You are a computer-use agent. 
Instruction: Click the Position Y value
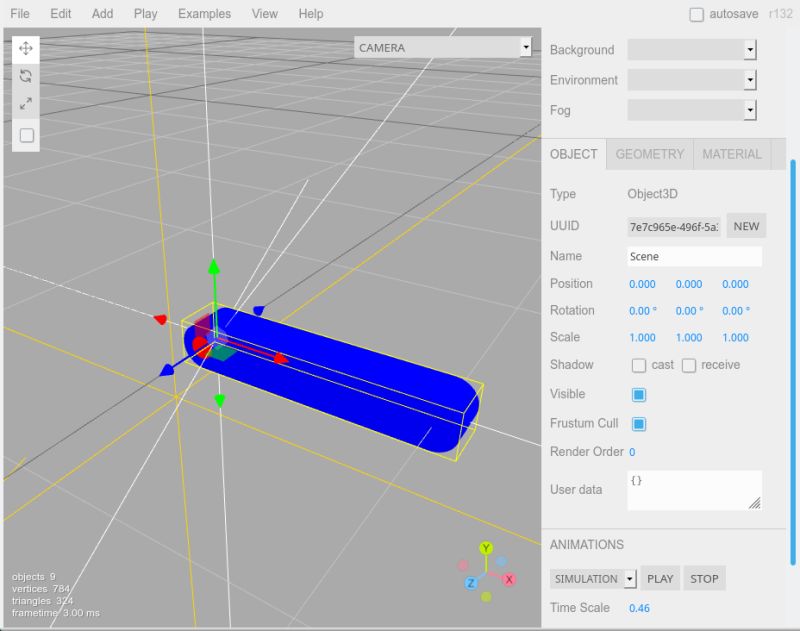click(x=689, y=284)
